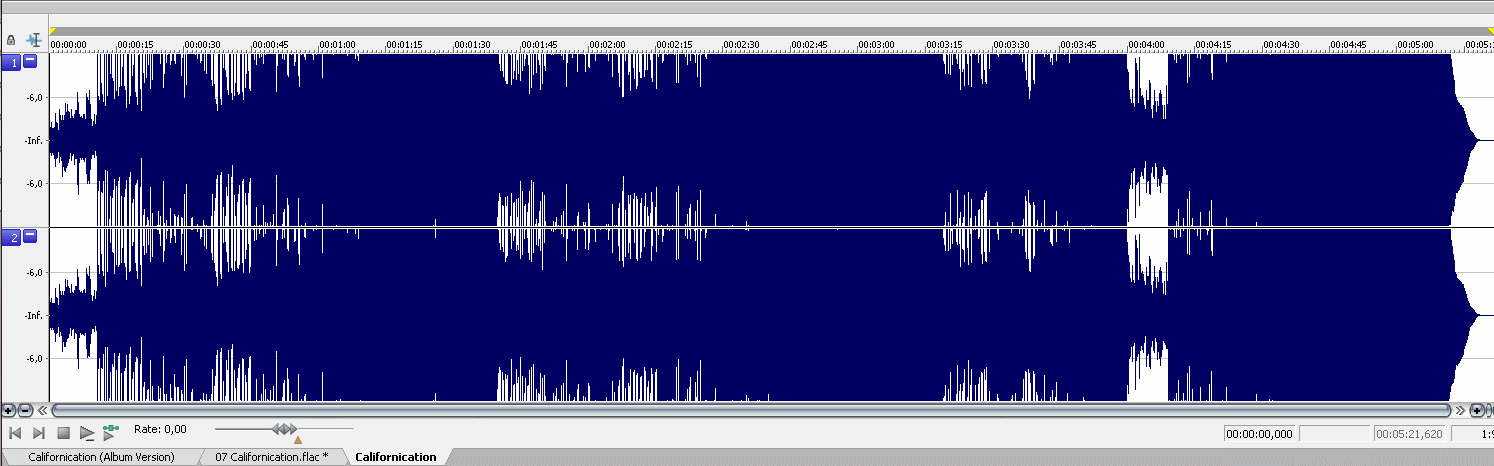Click the lock icon above channel 1
Viewport: 1494px width, 466px height.
pos(11,41)
